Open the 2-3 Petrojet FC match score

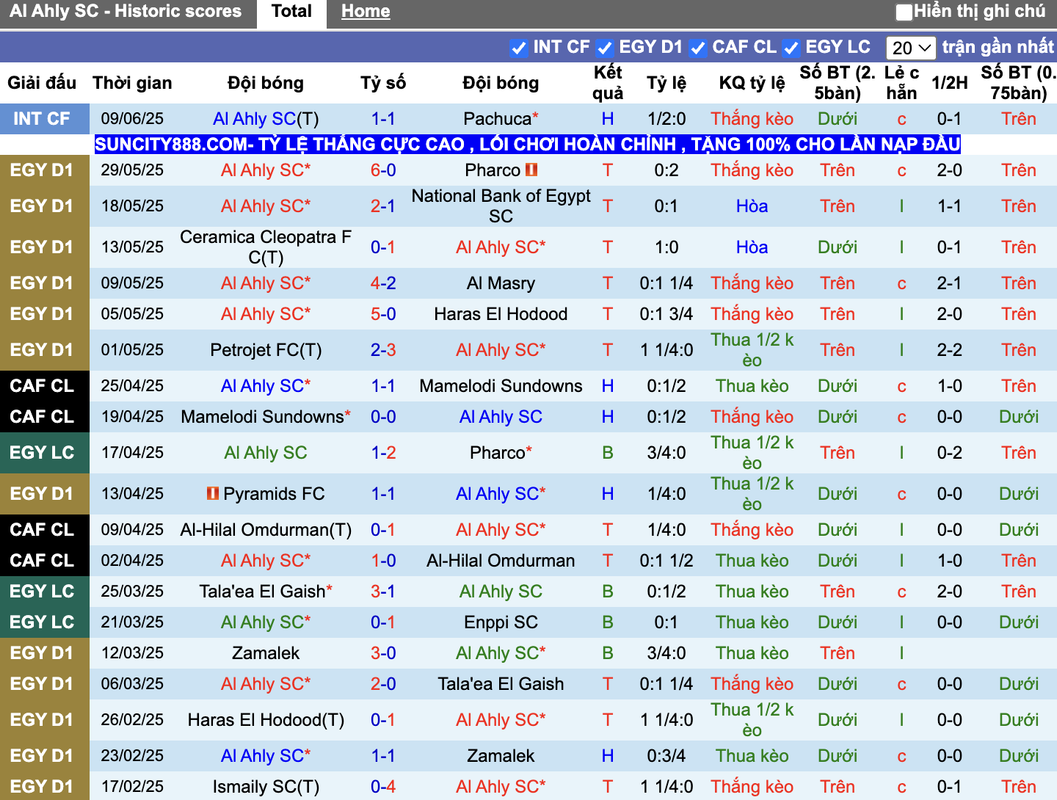383,350
